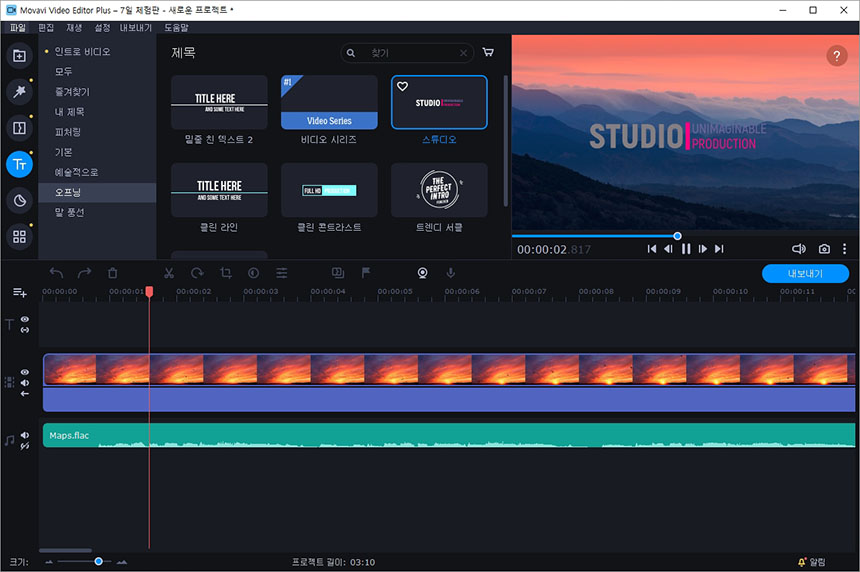
Task: Select 인트로 비디오 category
Action: pos(82,52)
